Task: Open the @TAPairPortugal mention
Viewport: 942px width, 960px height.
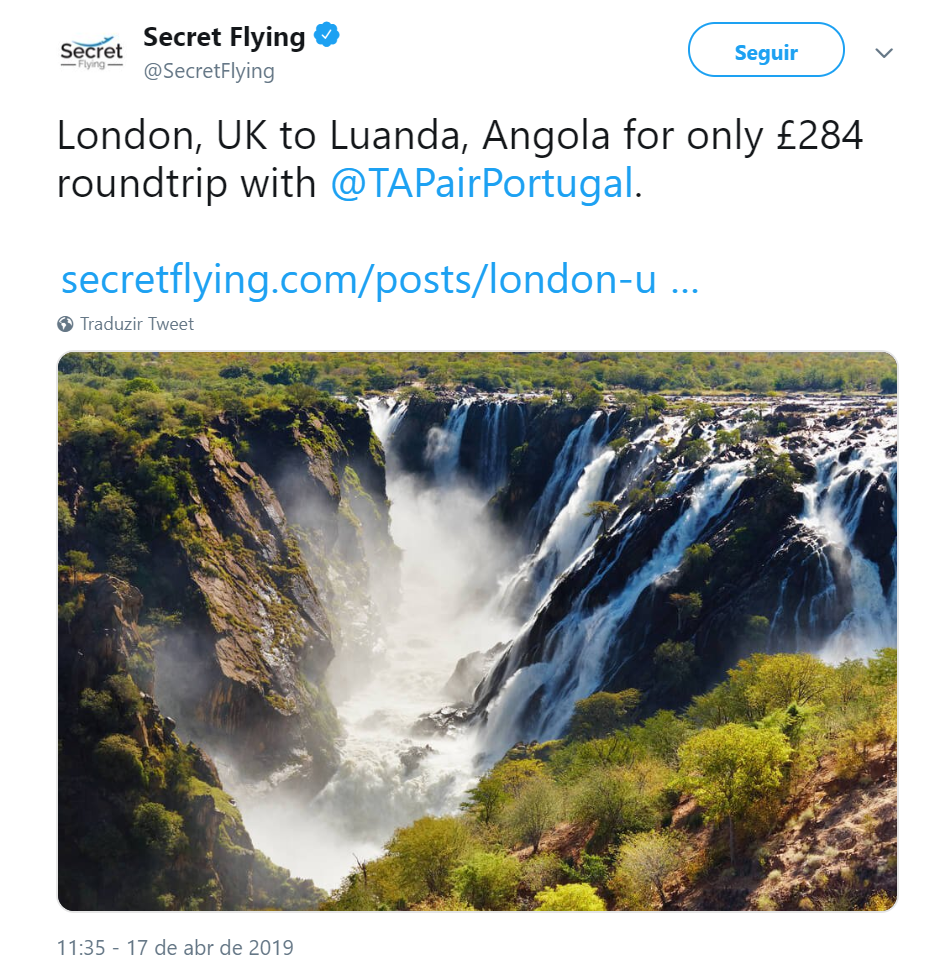Action: click(x=481, y=185)
